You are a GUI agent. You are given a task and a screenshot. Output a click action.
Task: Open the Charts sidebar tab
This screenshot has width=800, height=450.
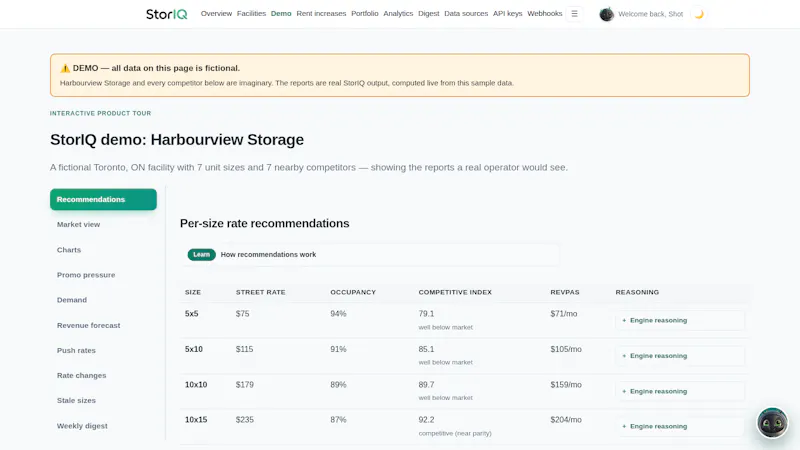(103, 250)
